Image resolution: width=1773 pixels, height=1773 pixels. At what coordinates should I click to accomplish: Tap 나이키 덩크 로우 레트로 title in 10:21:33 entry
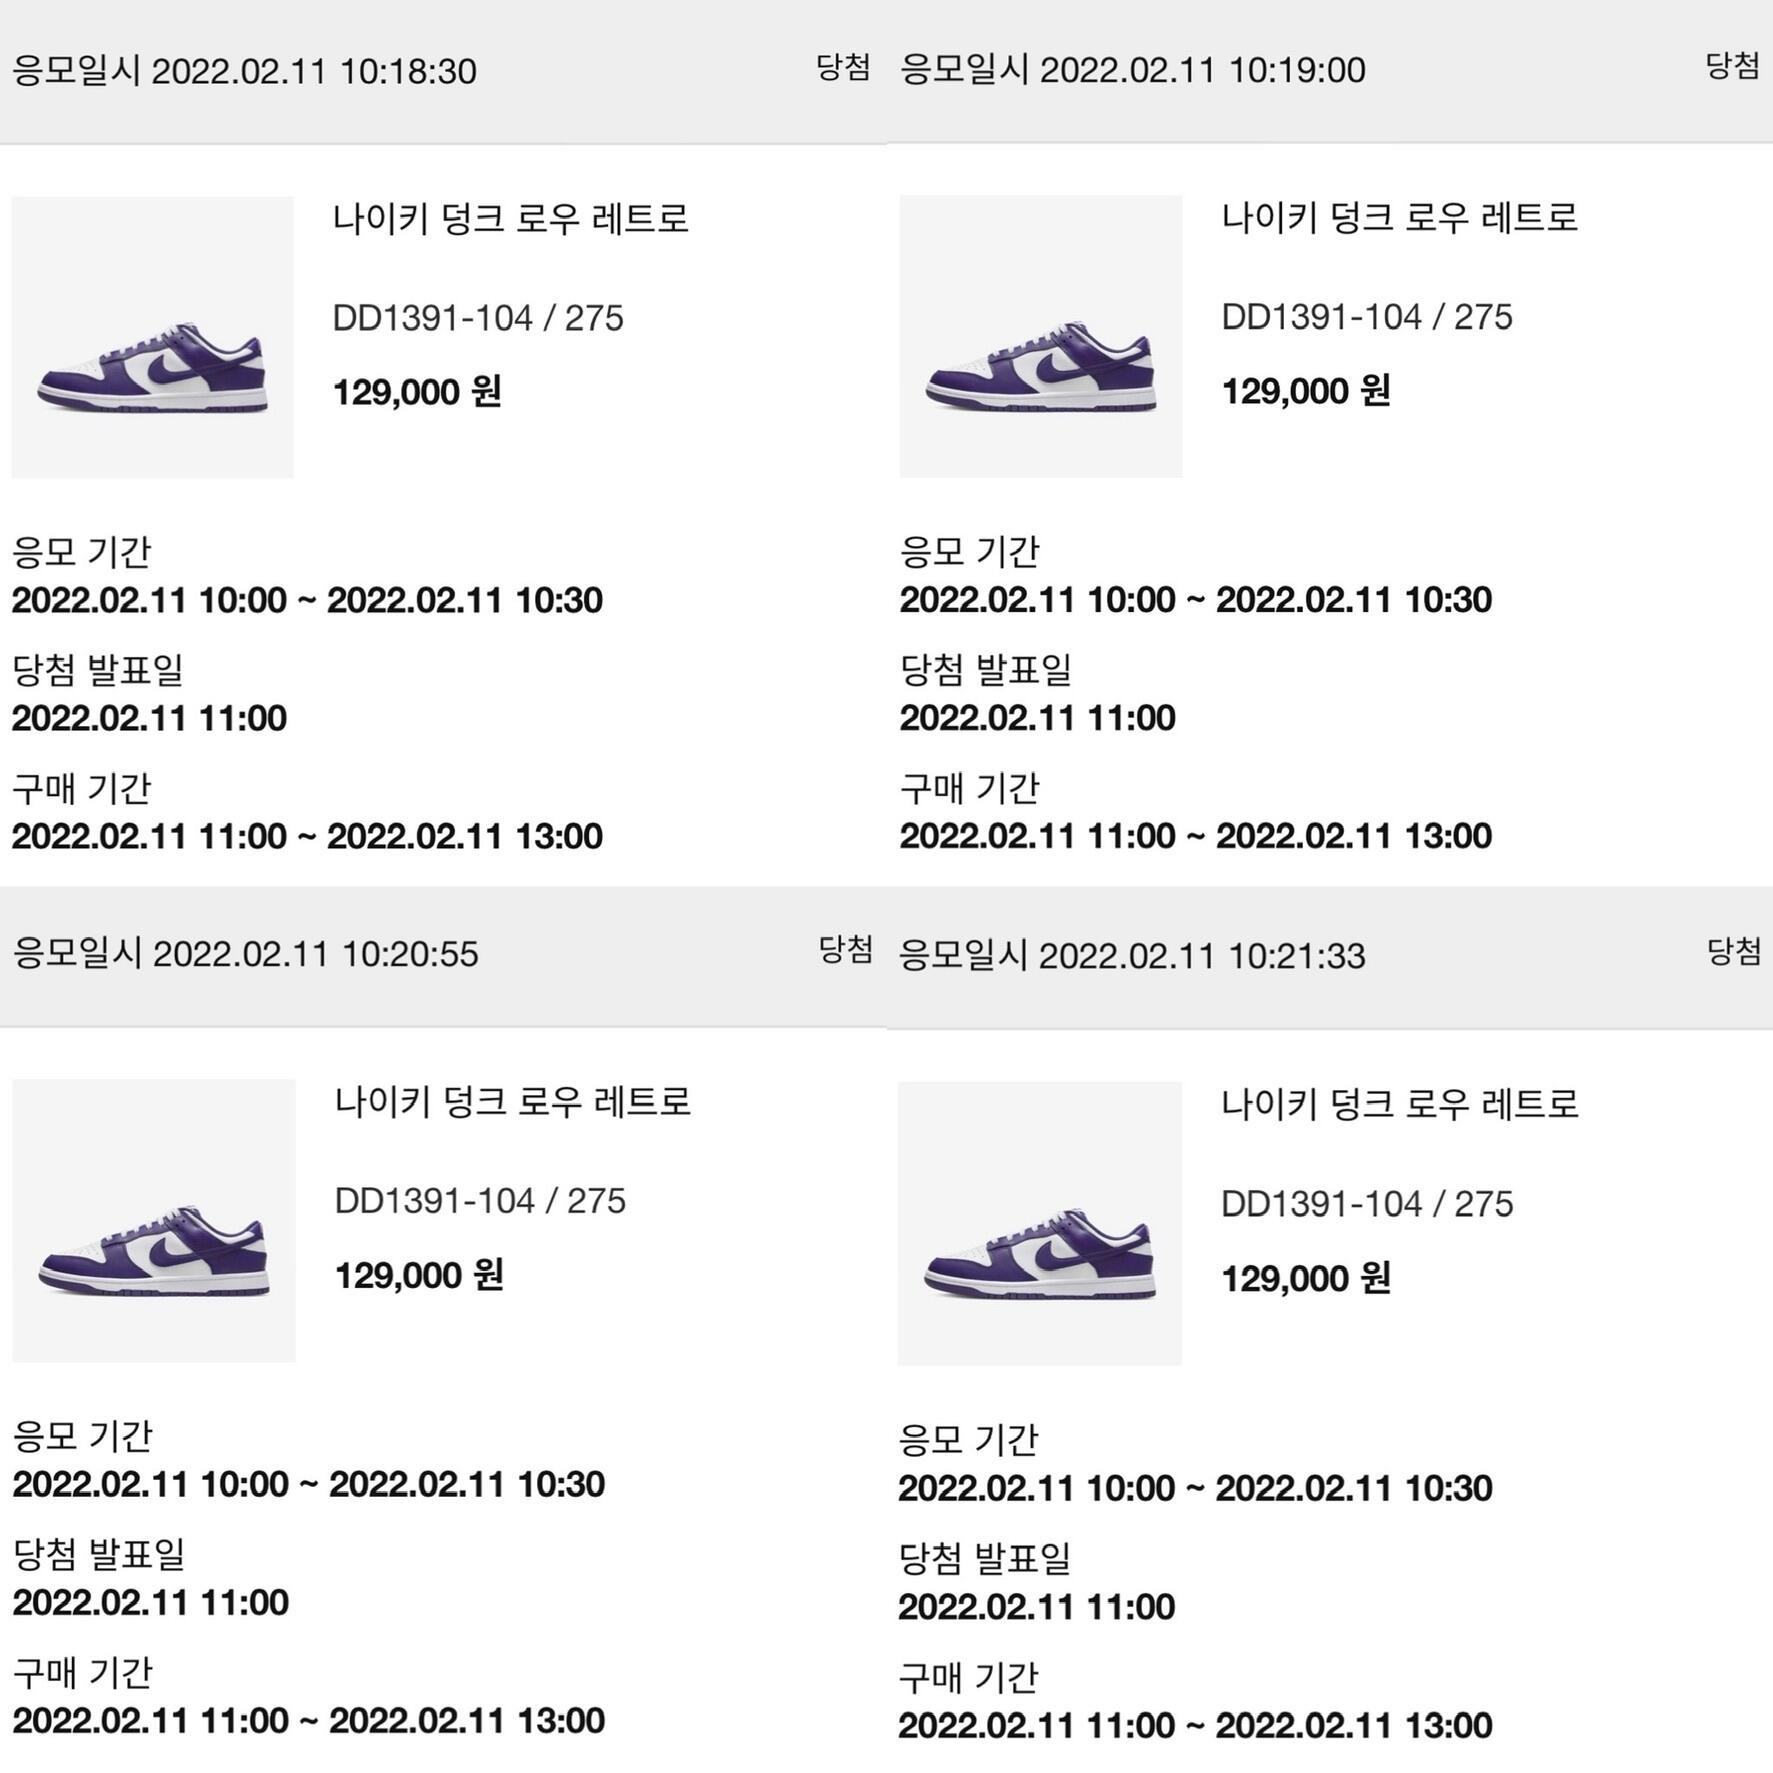tap(1399, 1104)
